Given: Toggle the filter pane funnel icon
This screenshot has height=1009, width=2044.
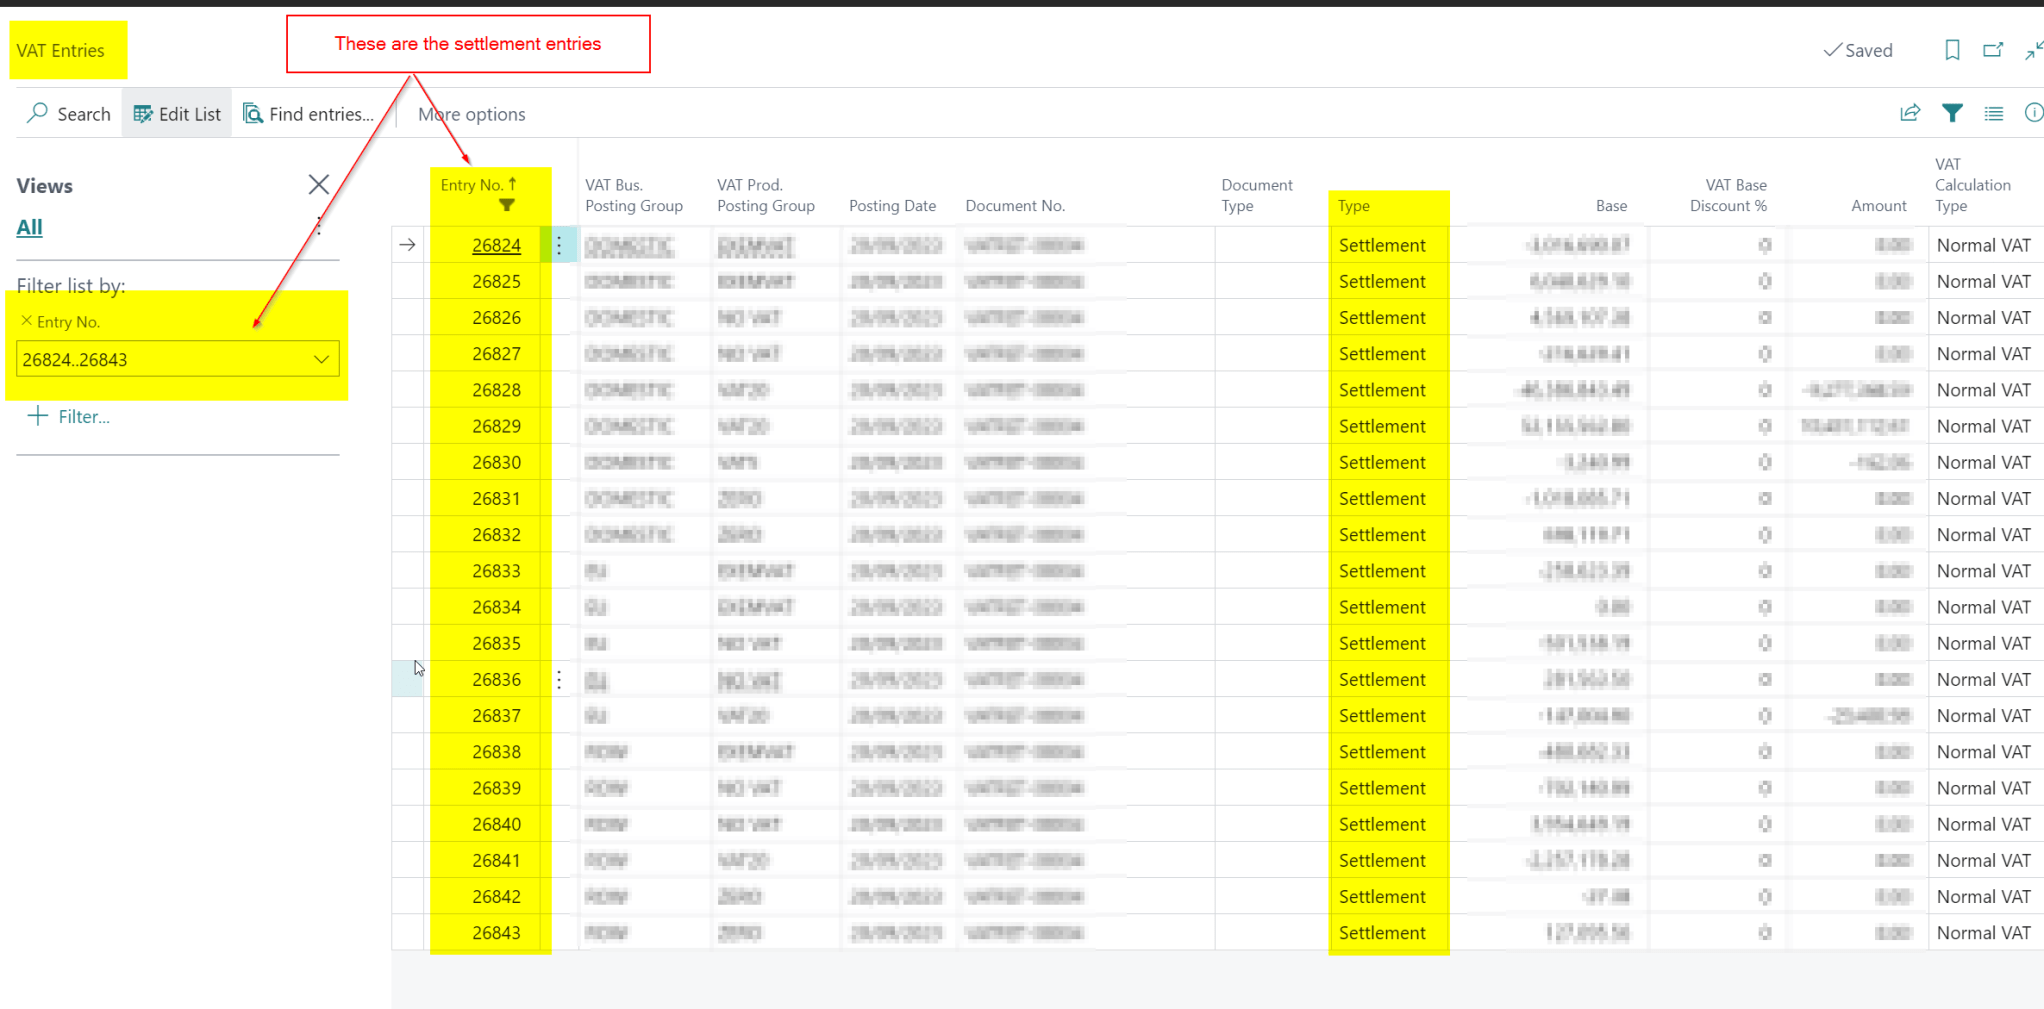Looking at the screenshot, I should click(1952, 113).
